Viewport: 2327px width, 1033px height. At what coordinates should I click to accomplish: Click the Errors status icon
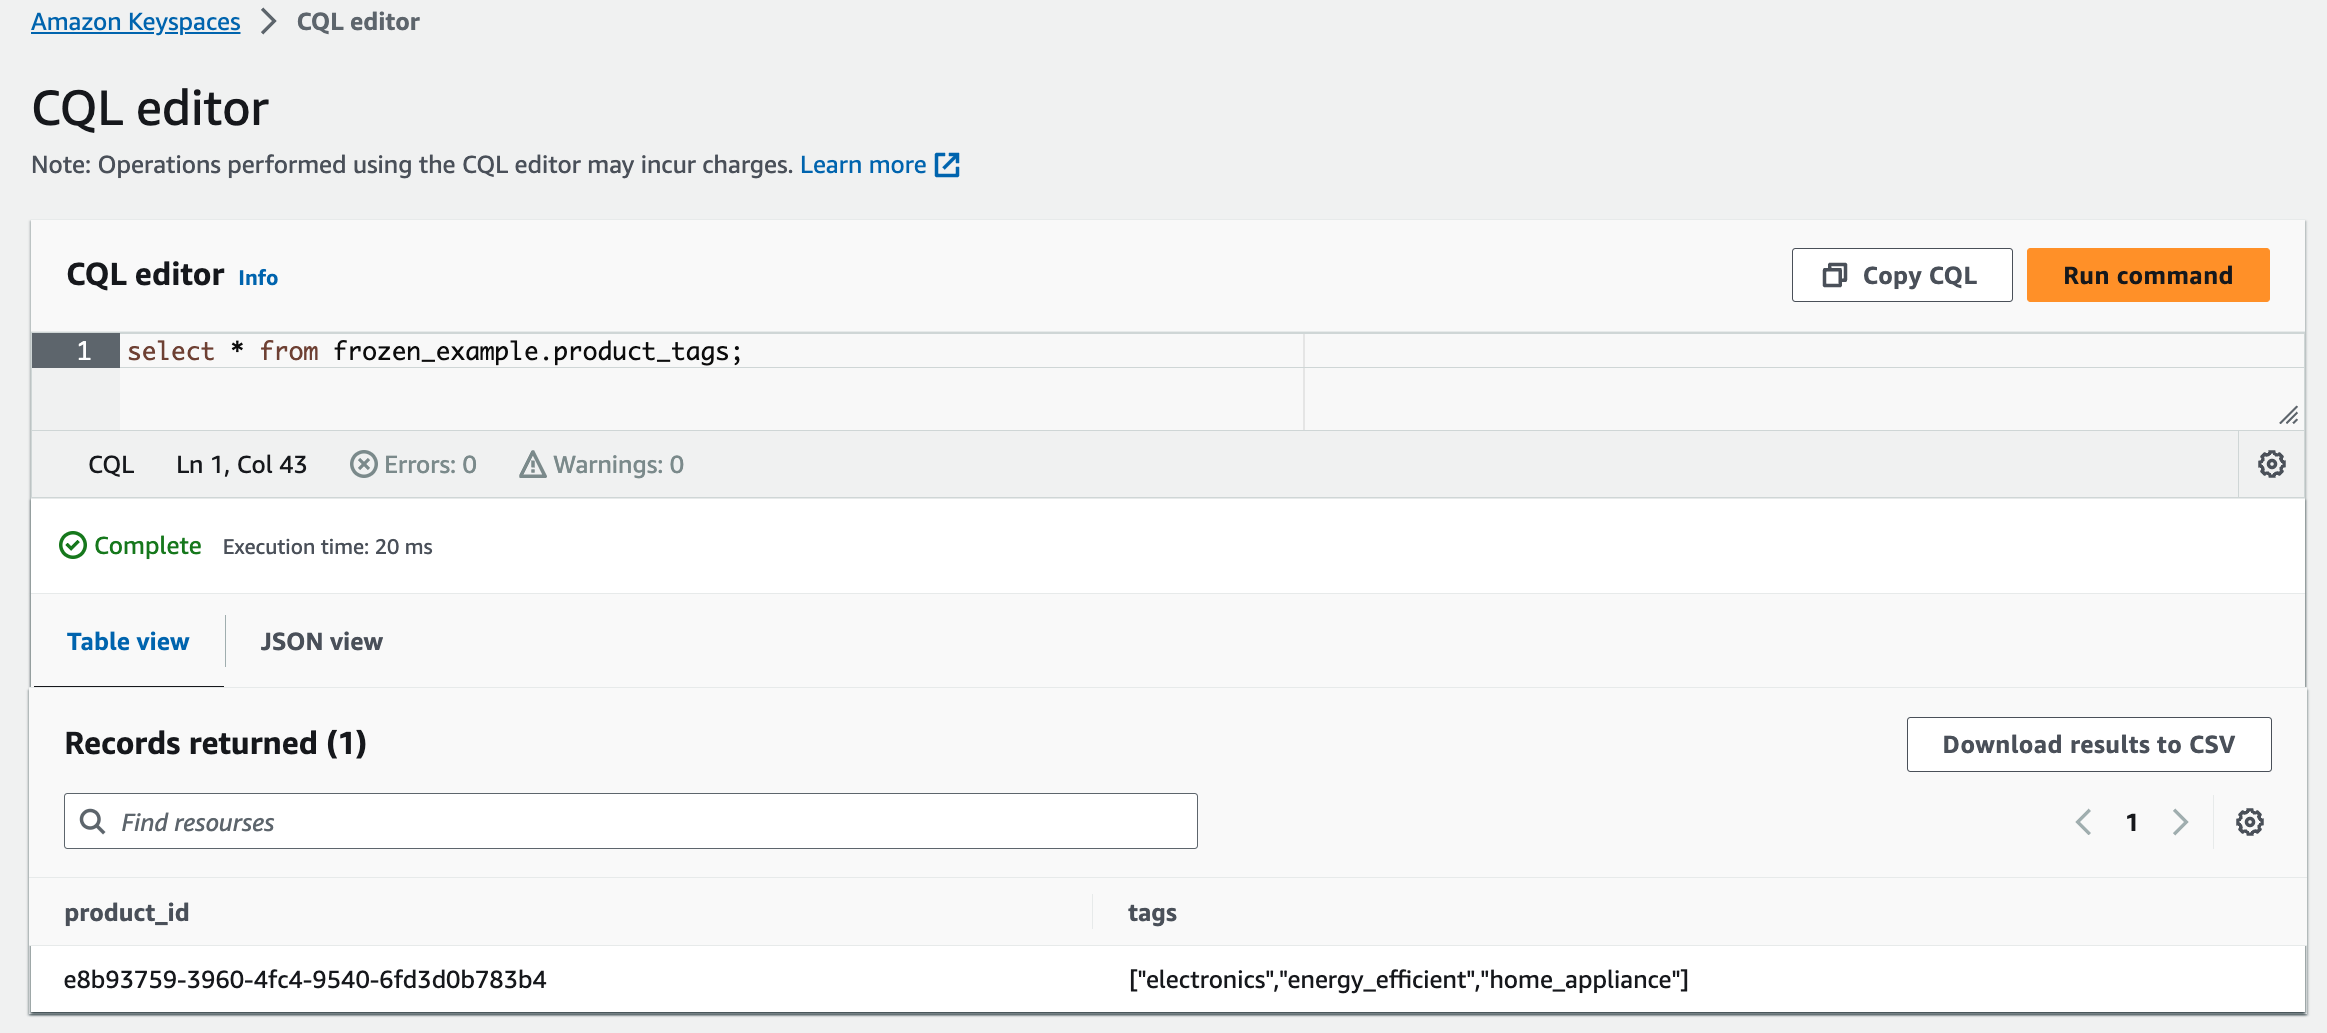pyautogui.click(x=363, y=464)
